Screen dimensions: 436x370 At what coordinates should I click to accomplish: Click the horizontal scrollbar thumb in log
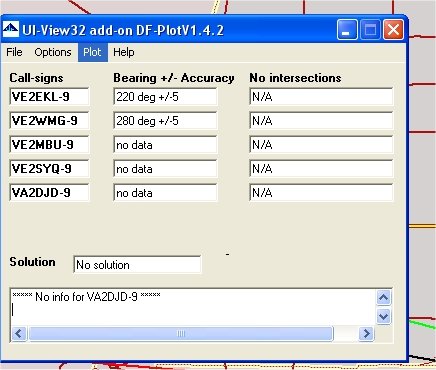coord(181,333)
